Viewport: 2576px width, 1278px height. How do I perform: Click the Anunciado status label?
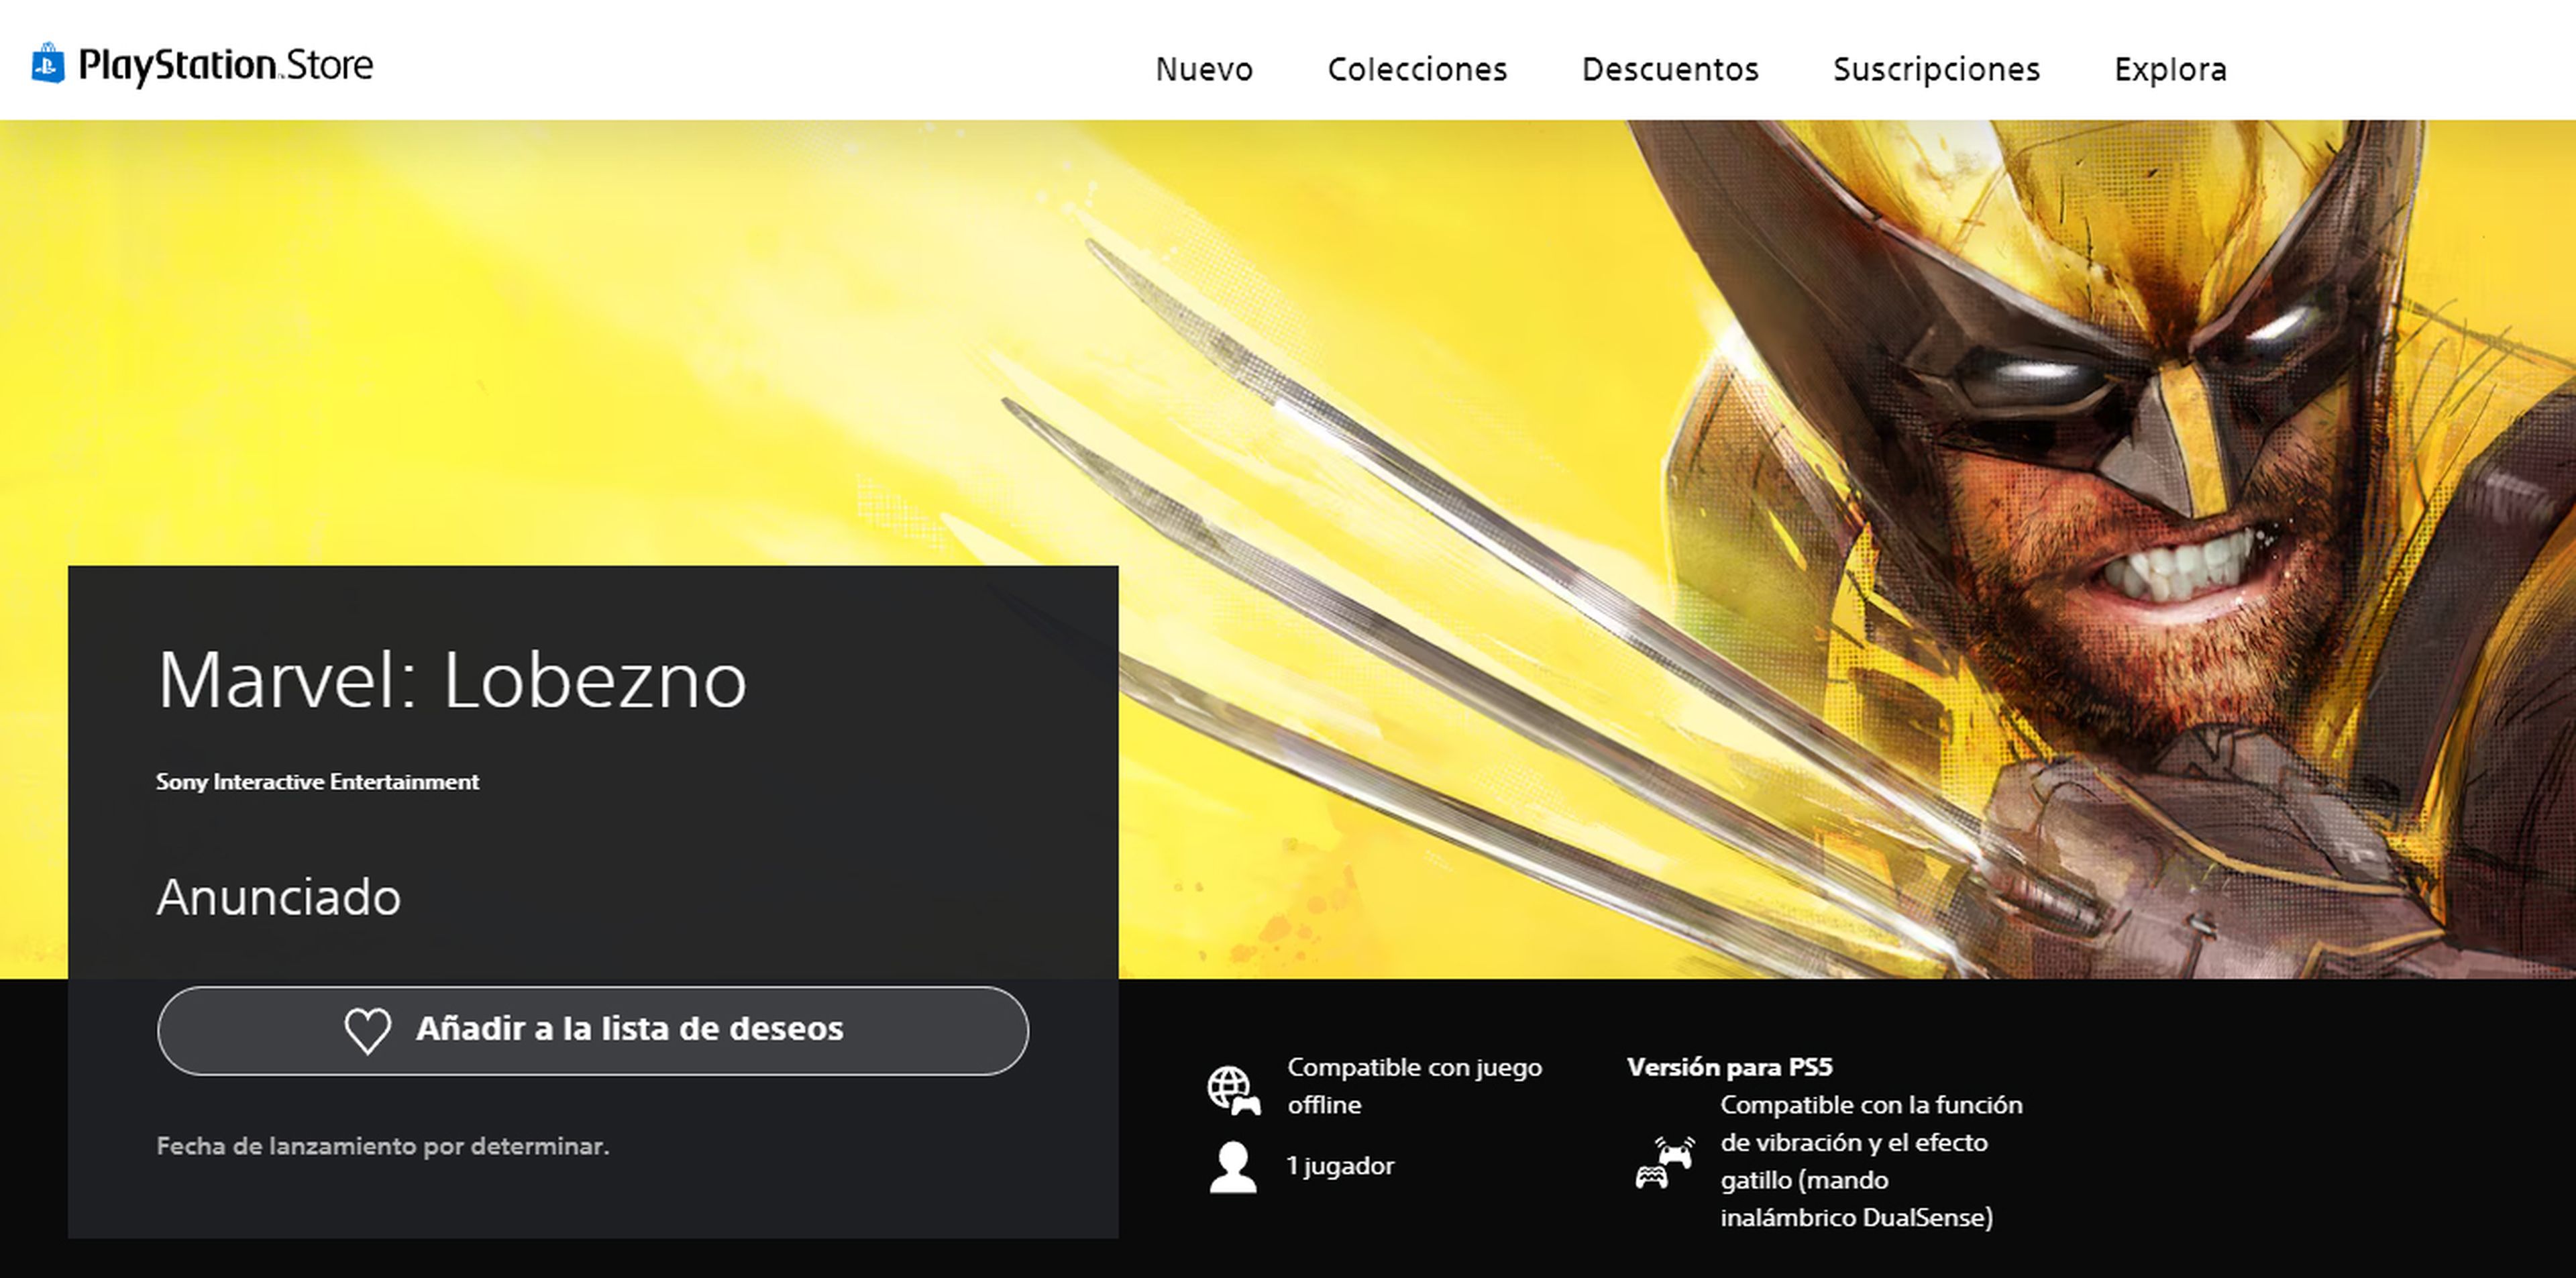(x=278, y=897)
